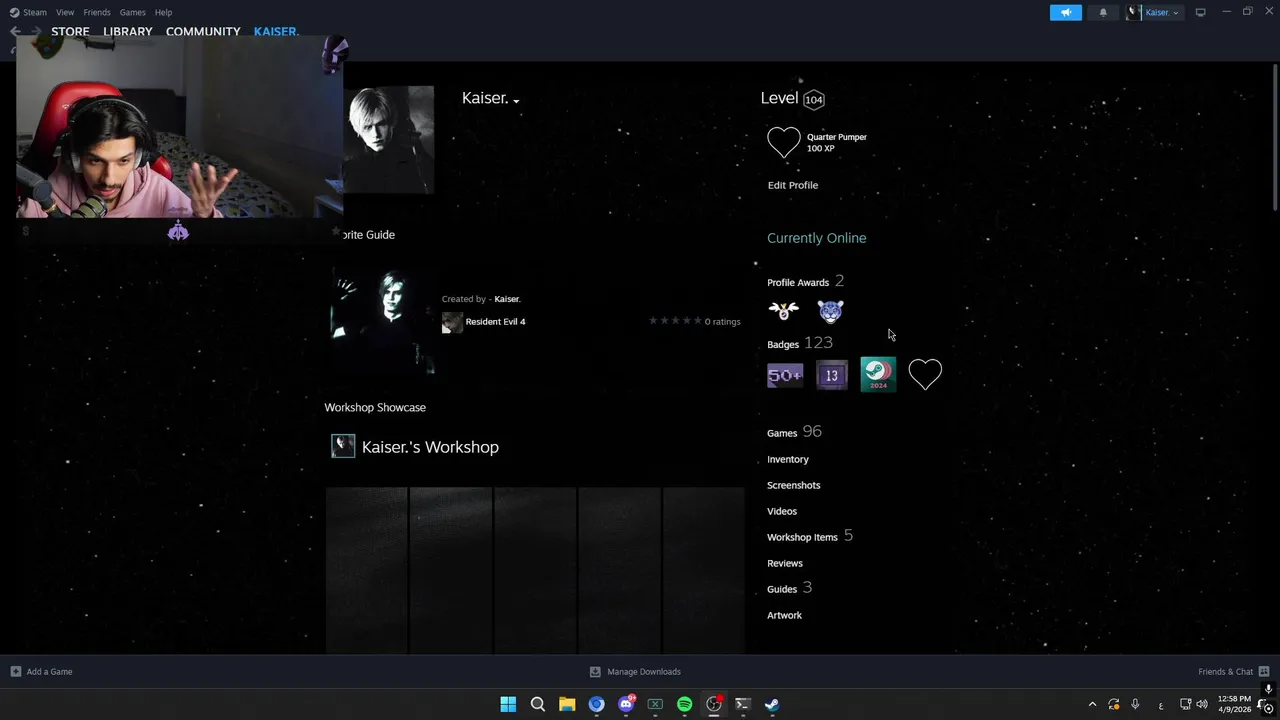Viewport: 1280px width, 720px height.
Task: Select the KAISER. profile tab
Action: pos(276,31)
